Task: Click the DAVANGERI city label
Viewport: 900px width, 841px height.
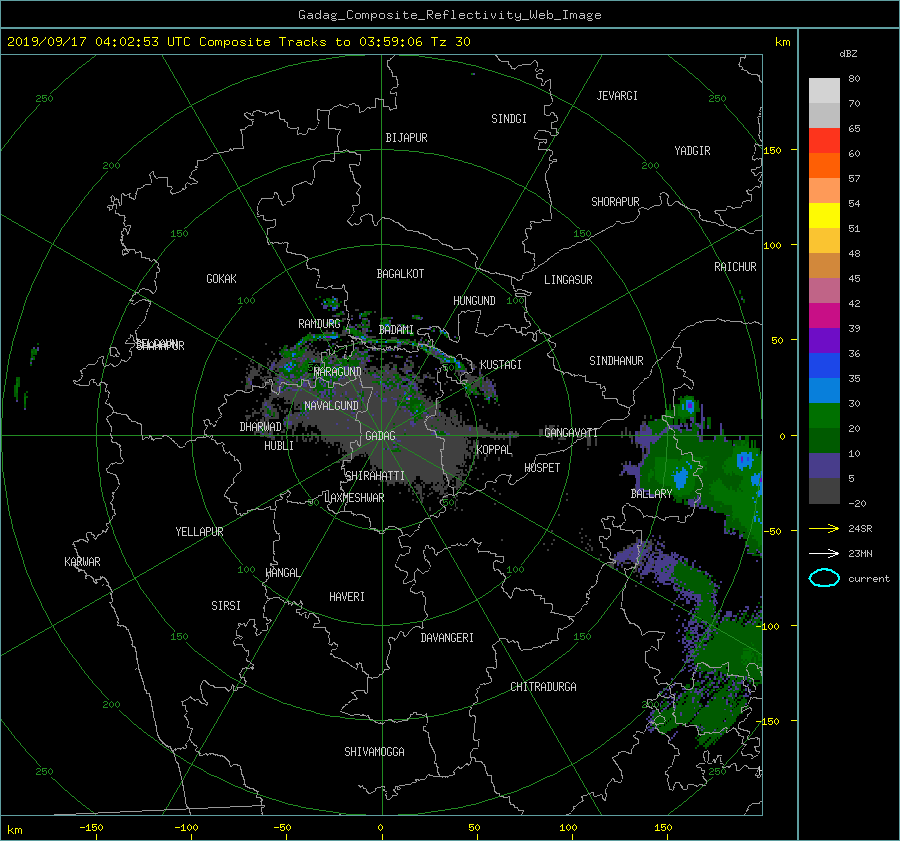Action: tap(447, 638)
